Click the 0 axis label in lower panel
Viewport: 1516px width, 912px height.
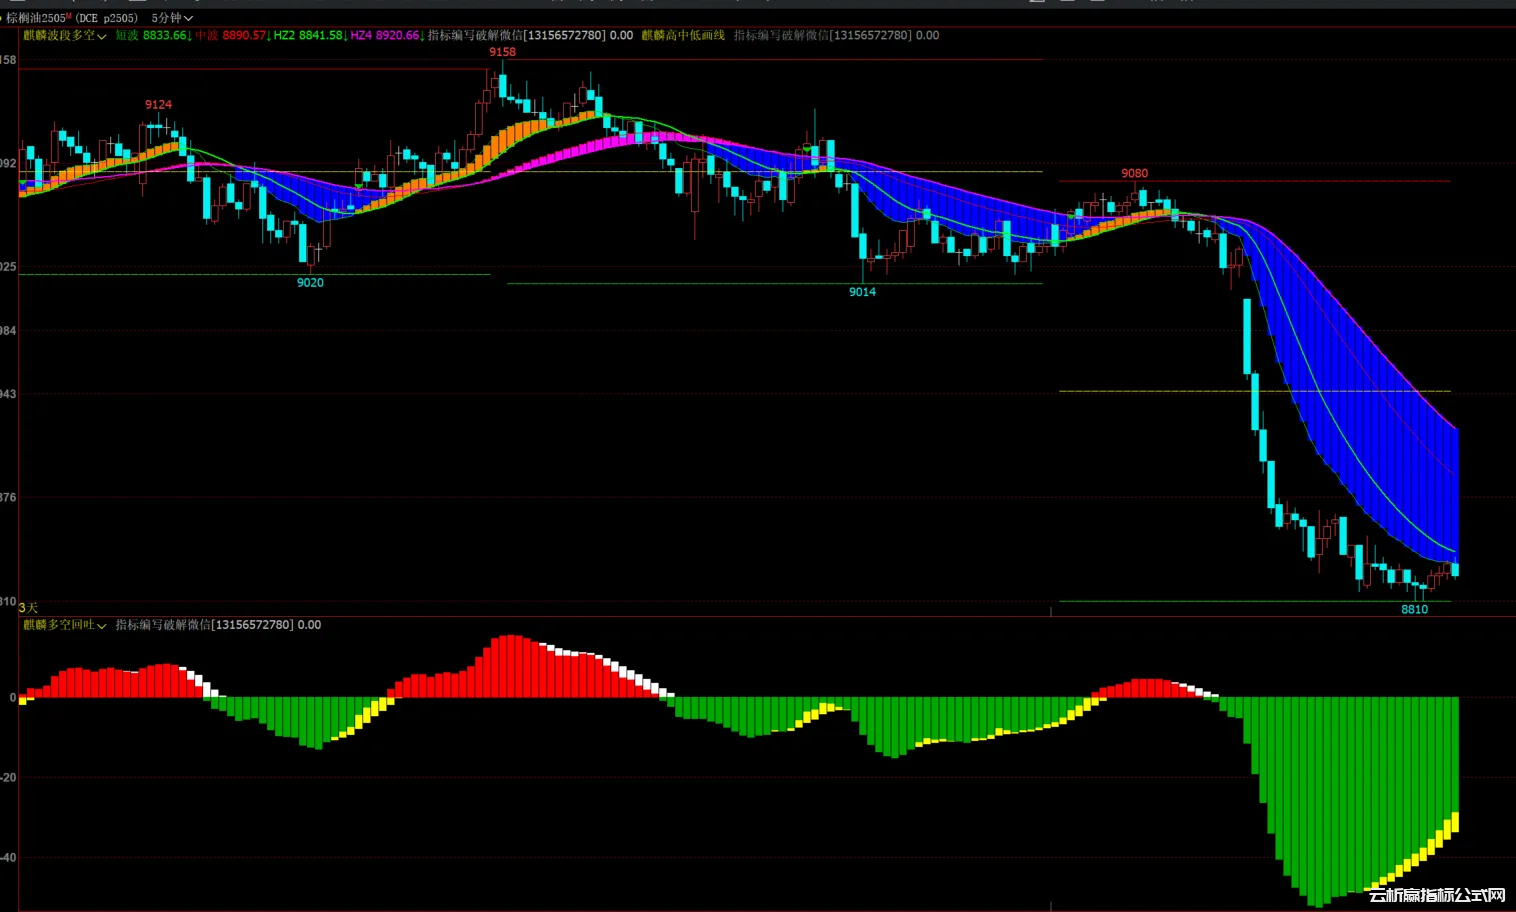pos(12,698)
